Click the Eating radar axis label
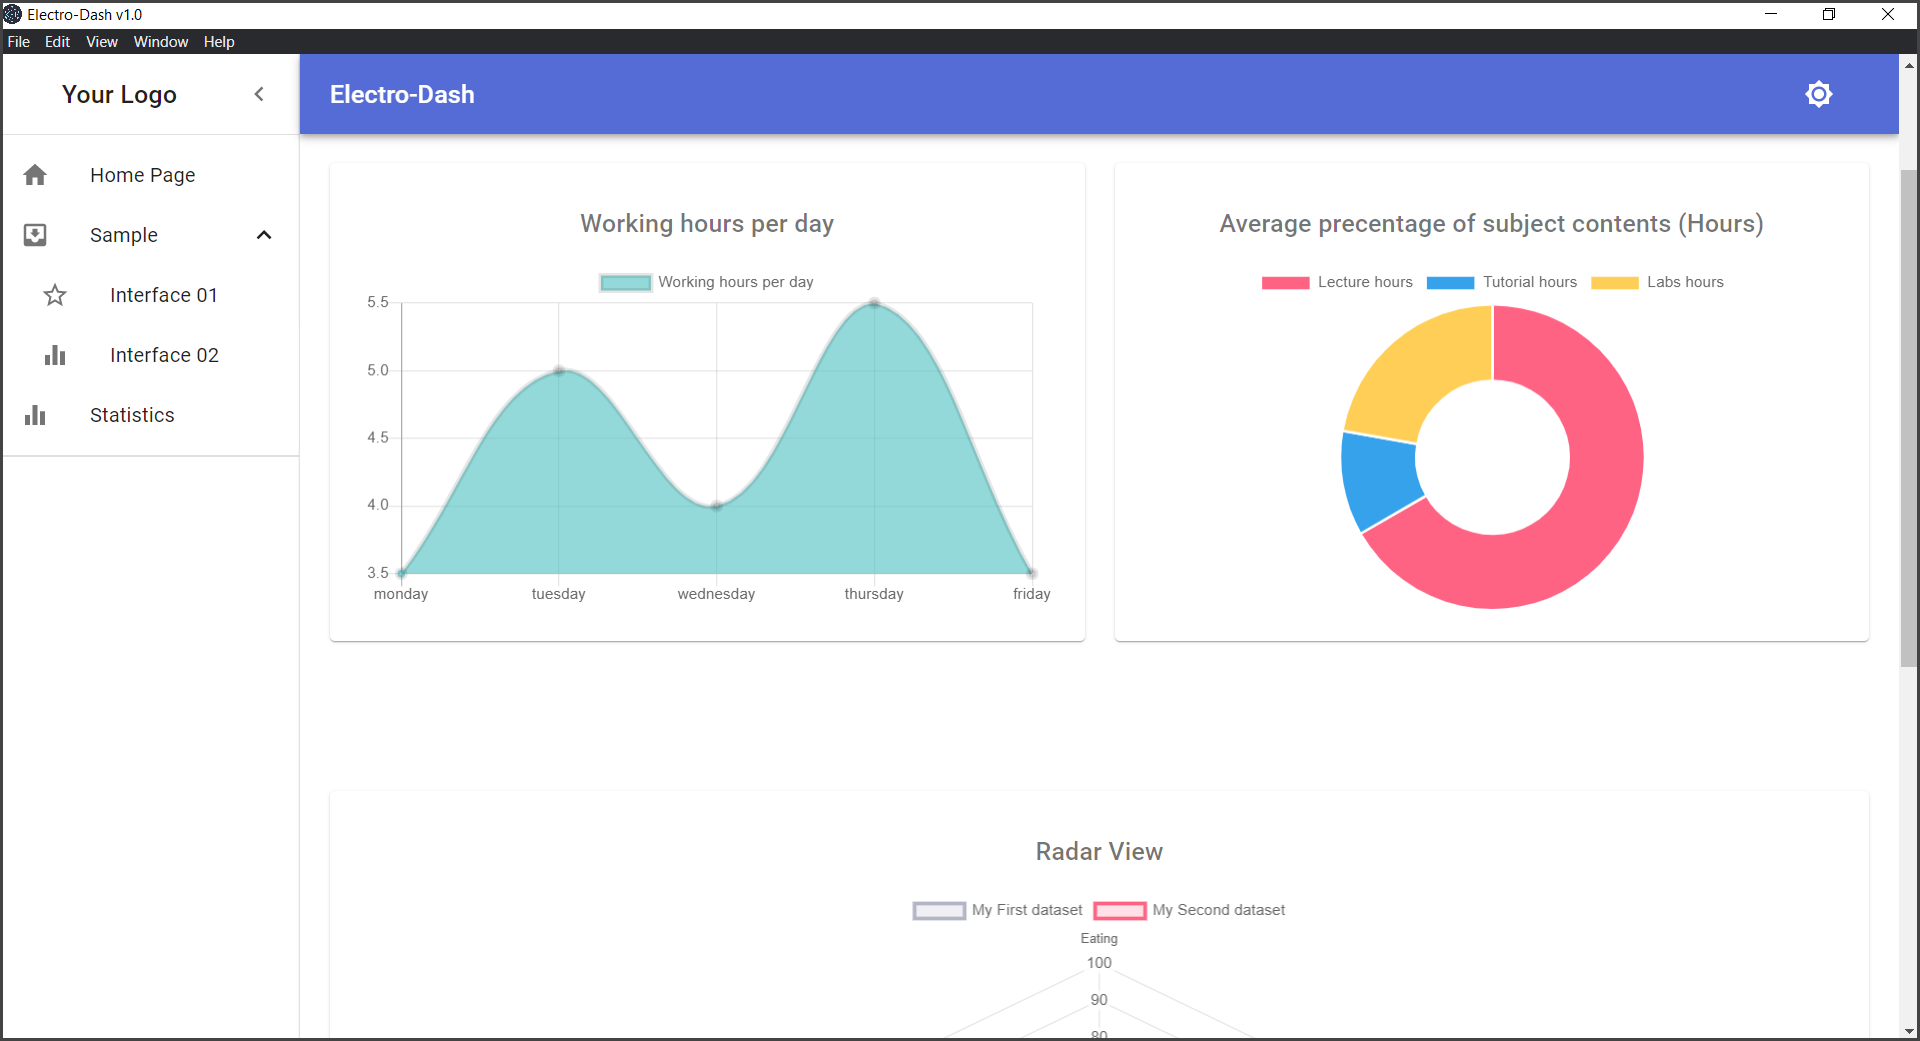 [1099, 938]
